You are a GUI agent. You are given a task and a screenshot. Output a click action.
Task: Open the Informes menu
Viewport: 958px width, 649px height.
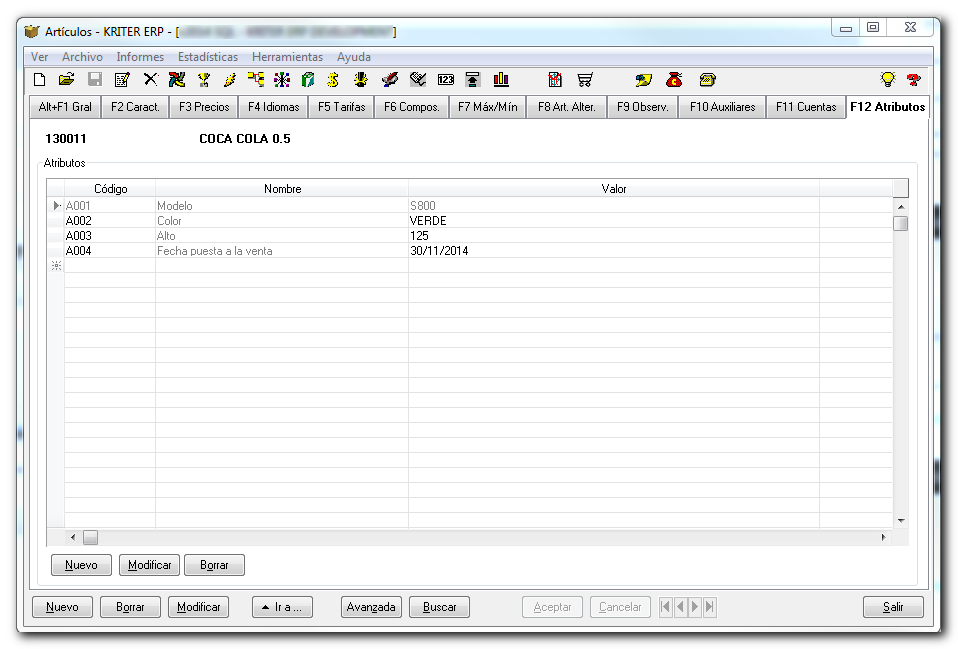[140, 57]
